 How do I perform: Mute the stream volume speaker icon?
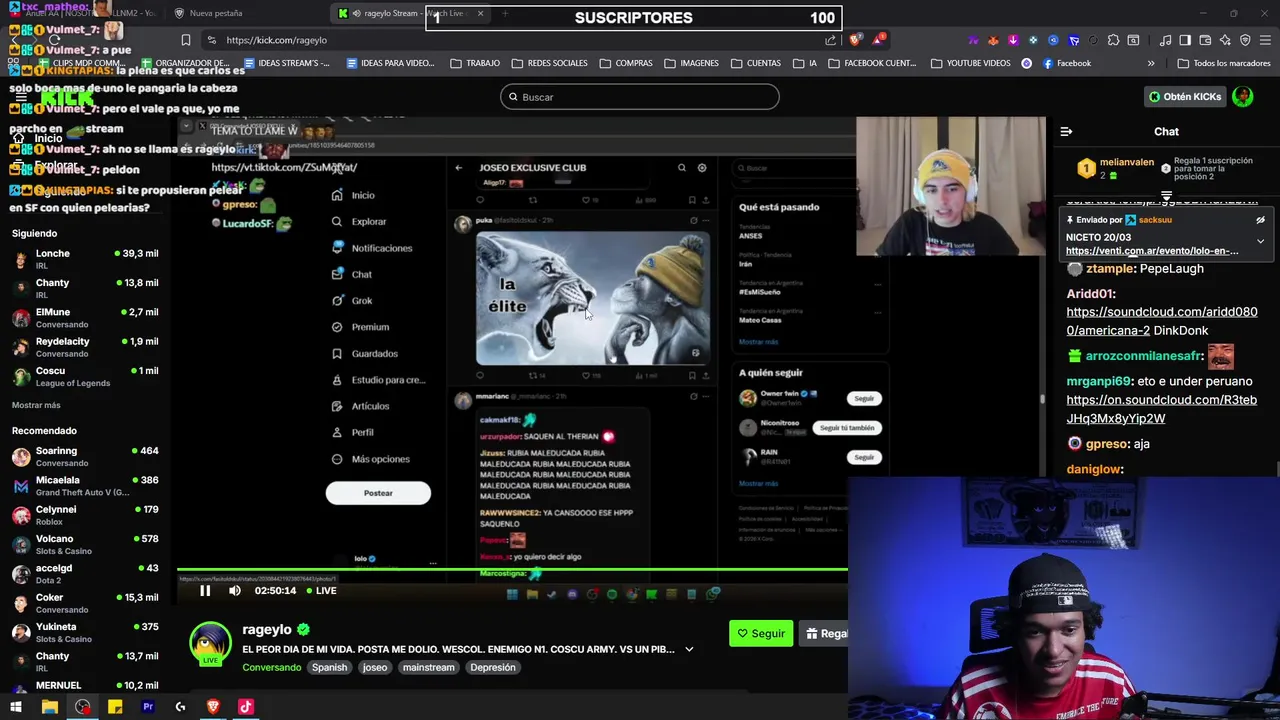pyautogui.click(x=235, y=591)
